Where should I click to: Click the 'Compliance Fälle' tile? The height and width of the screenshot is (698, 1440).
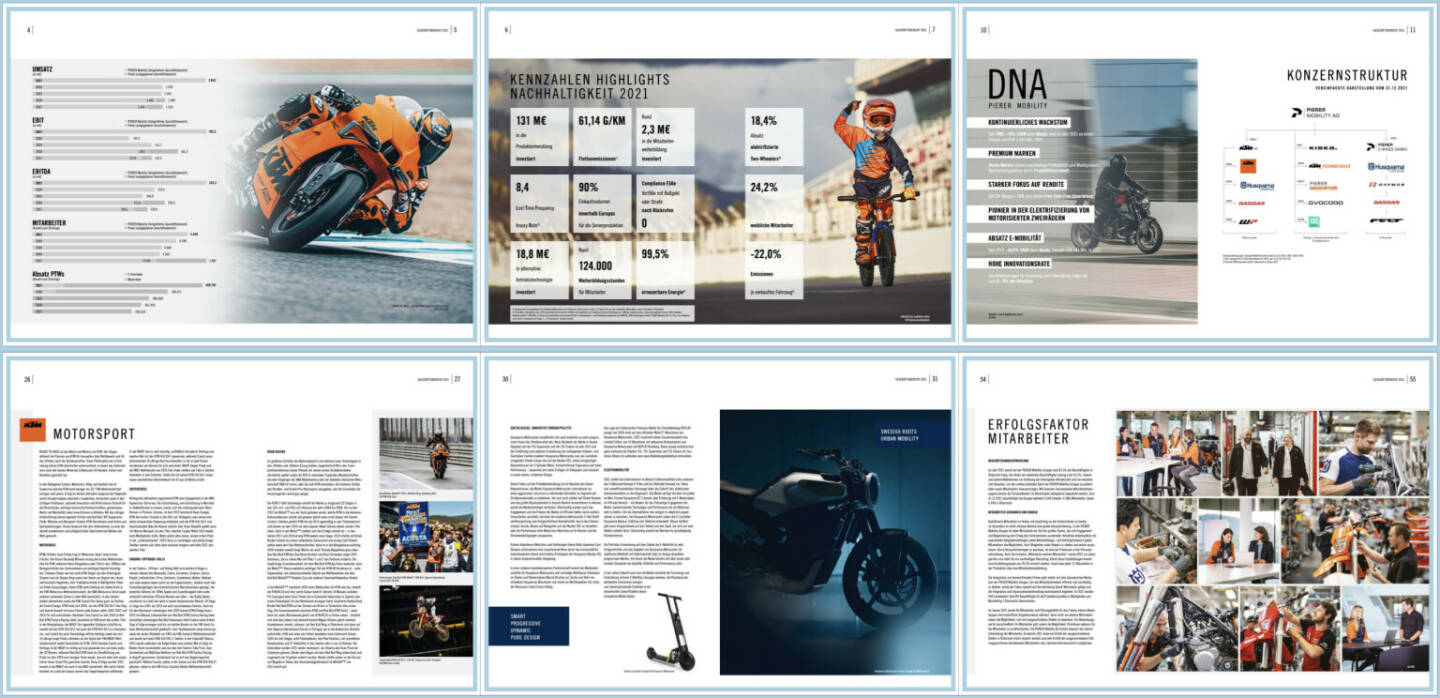665,205
